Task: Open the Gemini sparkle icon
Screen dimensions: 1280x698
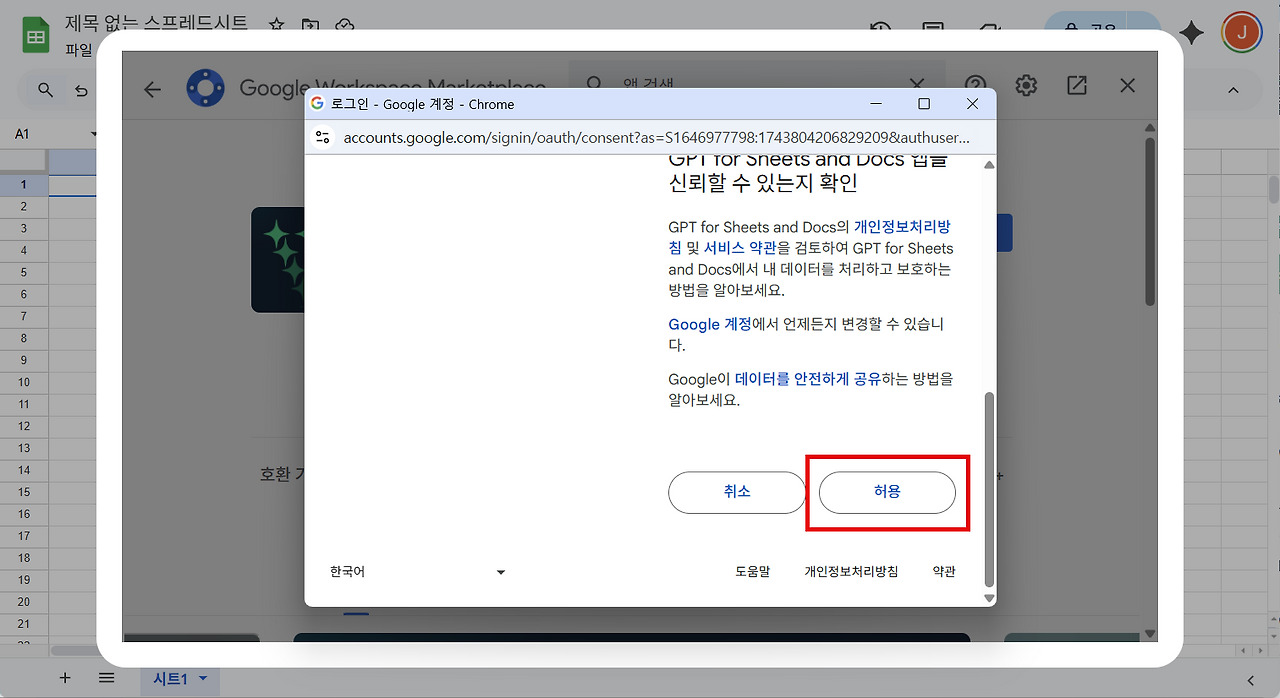Action: click(x=1191, y=33)
